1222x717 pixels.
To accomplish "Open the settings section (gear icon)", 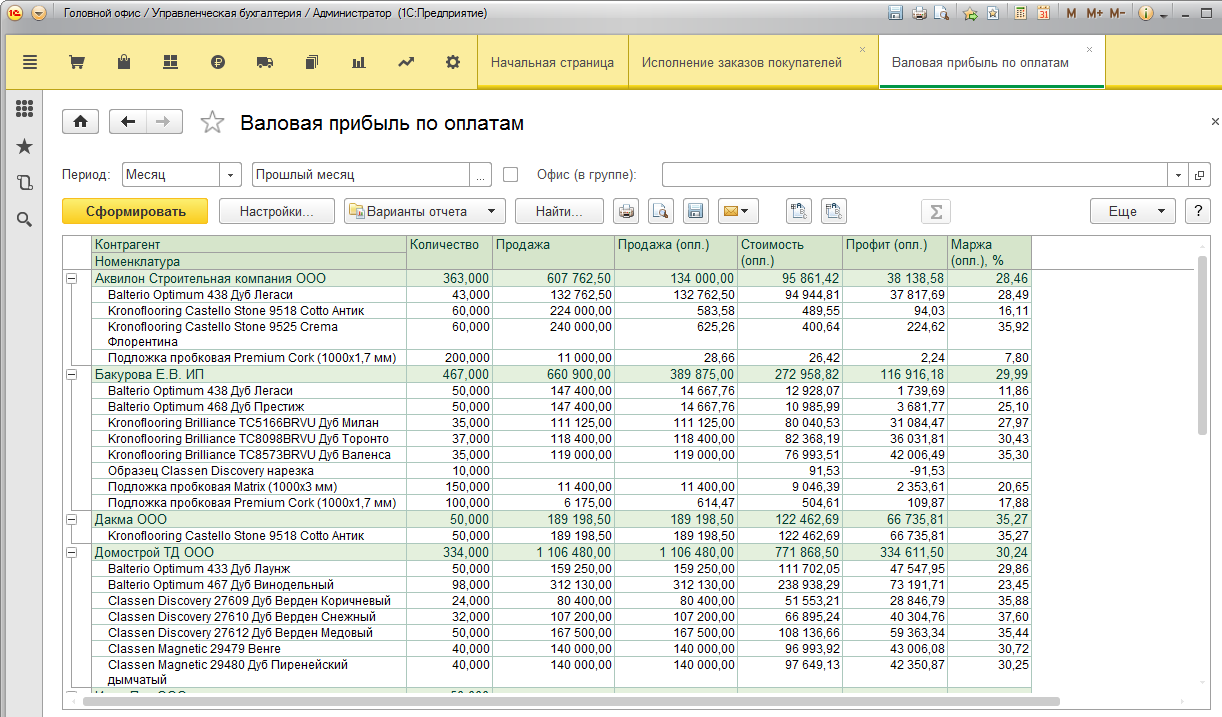I will click(453, 62).
